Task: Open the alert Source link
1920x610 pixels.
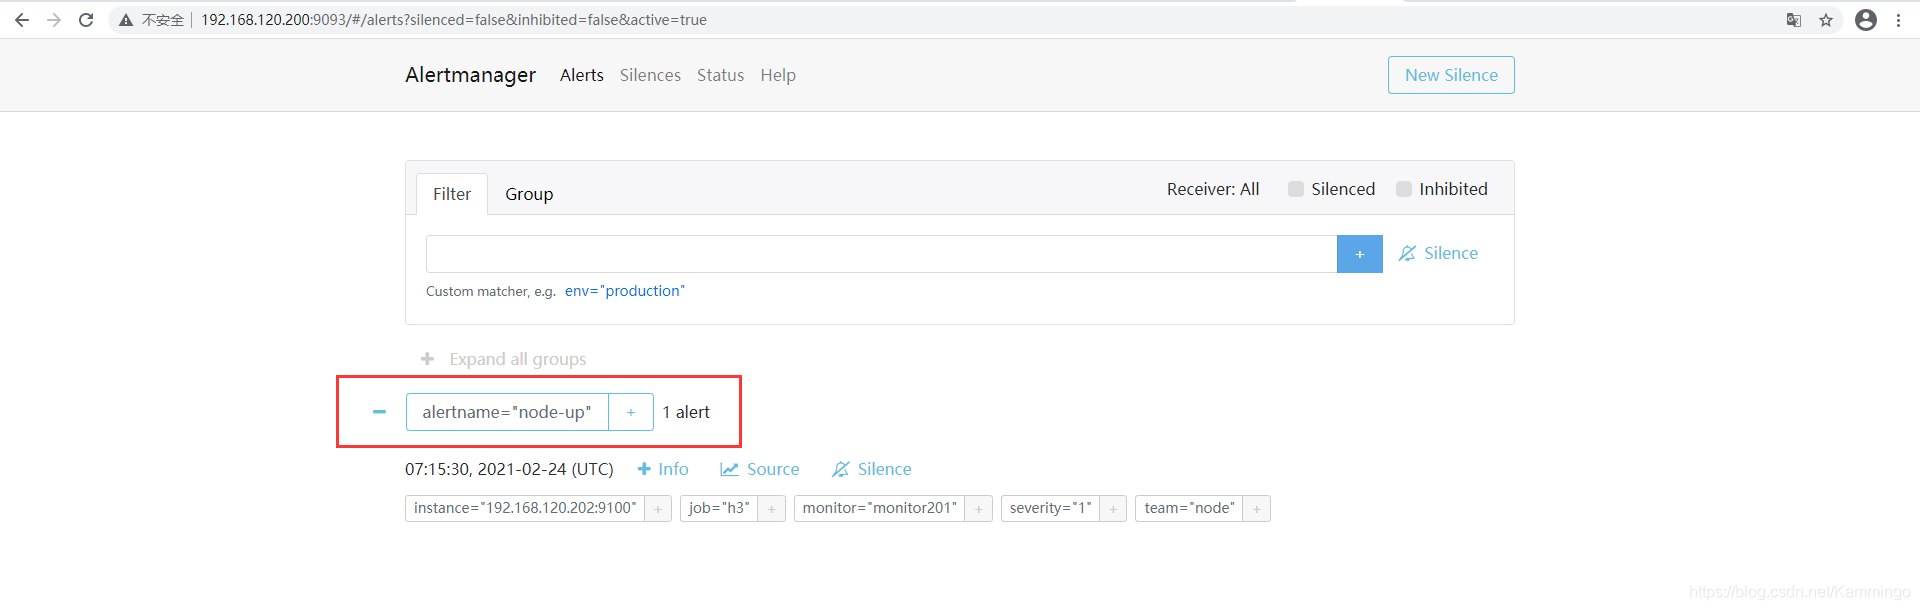Action: 760,469
